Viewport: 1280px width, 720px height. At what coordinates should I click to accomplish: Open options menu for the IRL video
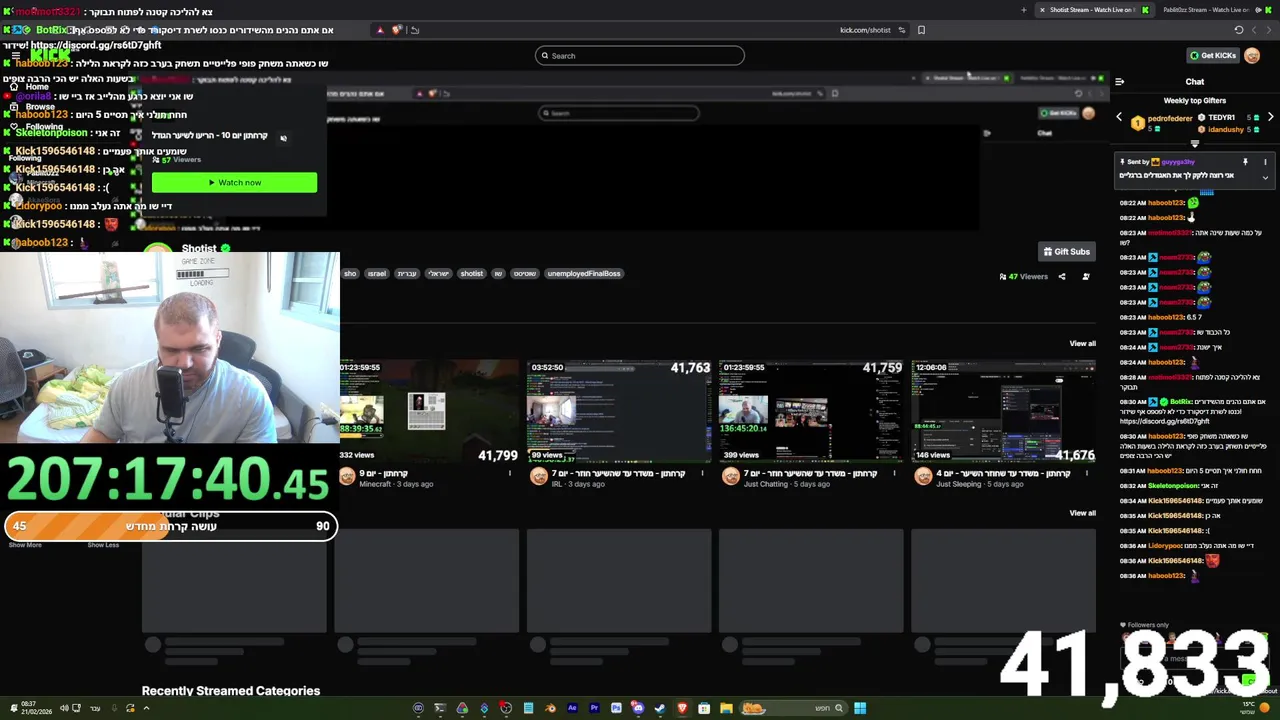tap(703, 474)
